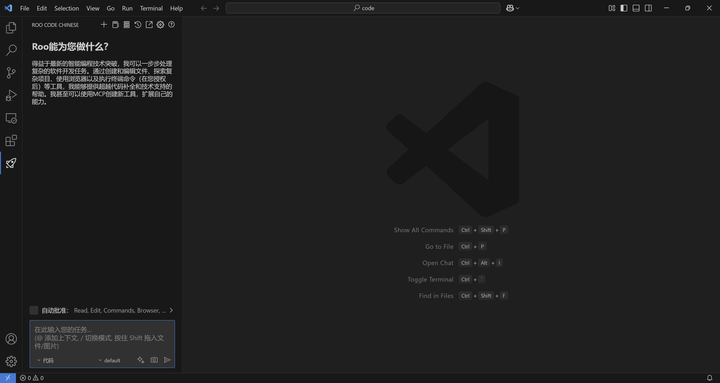This screenshot has width=720, height=383.
Task: Open Run and Debug view
Action: (x=11, y=96)
